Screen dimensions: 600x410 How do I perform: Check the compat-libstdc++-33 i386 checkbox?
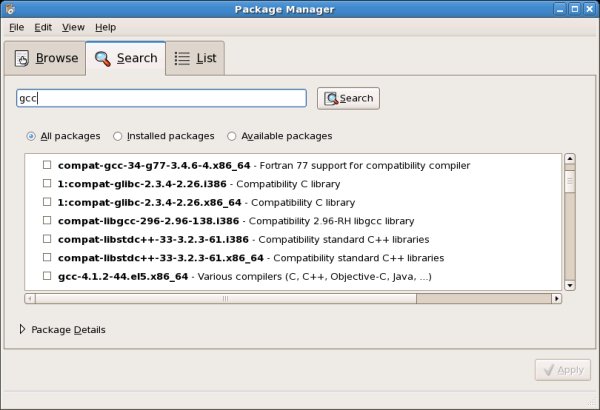pos(47,239)
